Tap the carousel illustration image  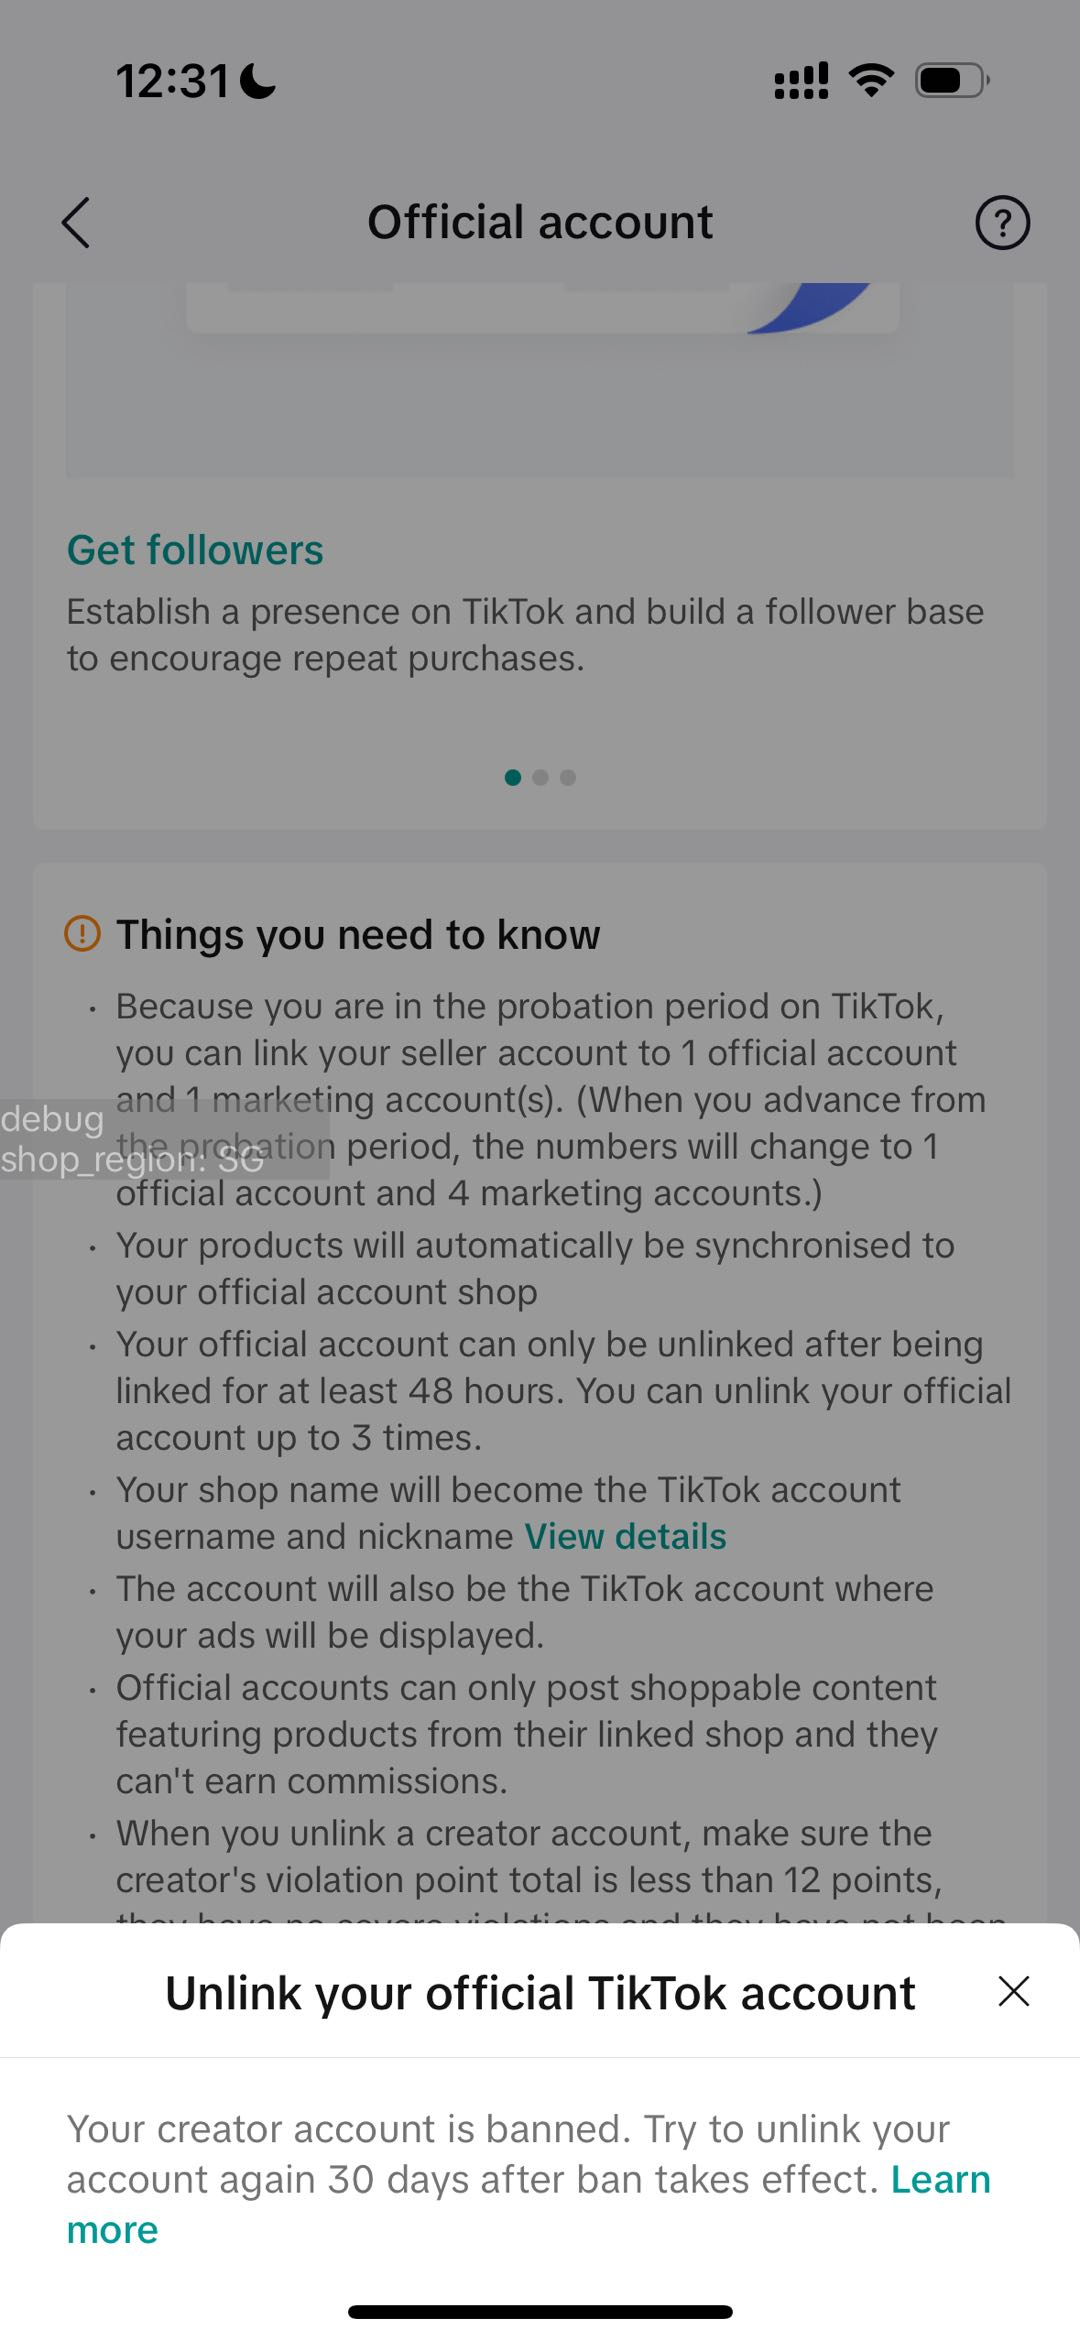coord(540,380)
